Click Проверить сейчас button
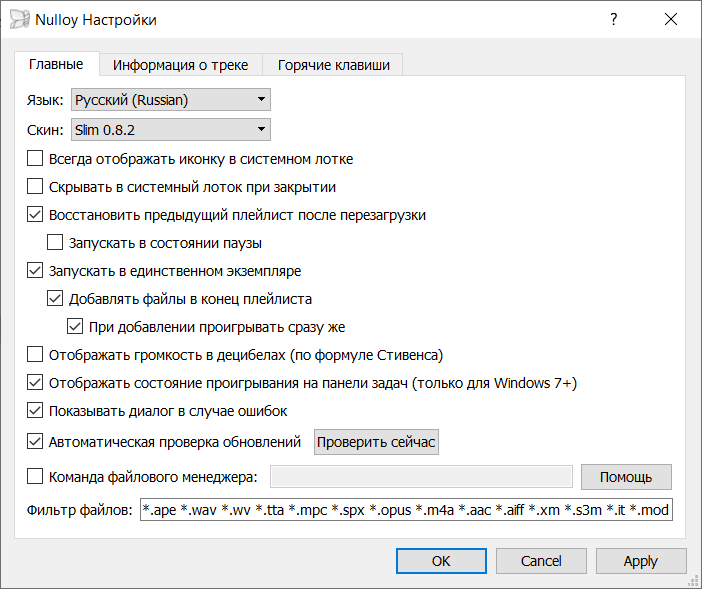 point(376,442)
